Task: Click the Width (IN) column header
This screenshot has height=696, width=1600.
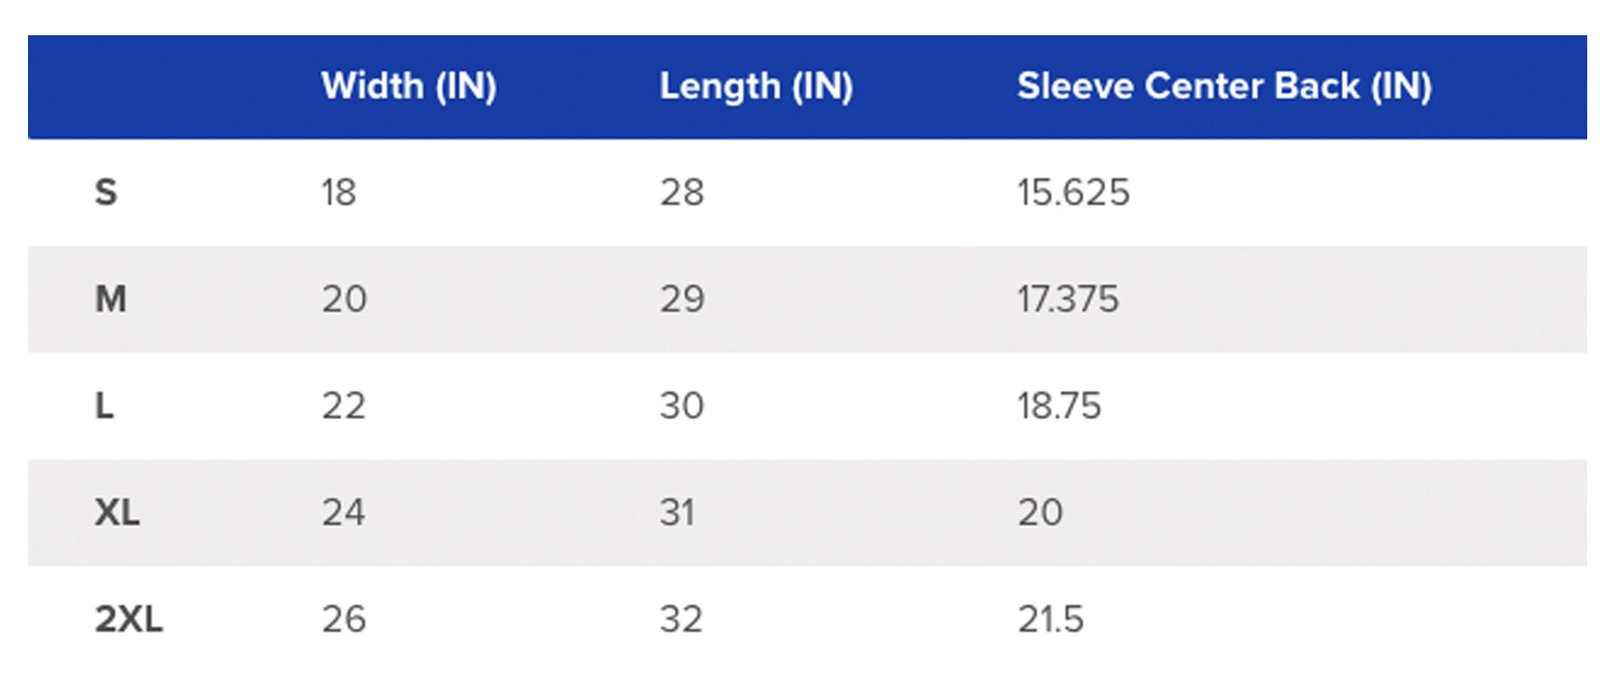Action: (x=408, y=87)
